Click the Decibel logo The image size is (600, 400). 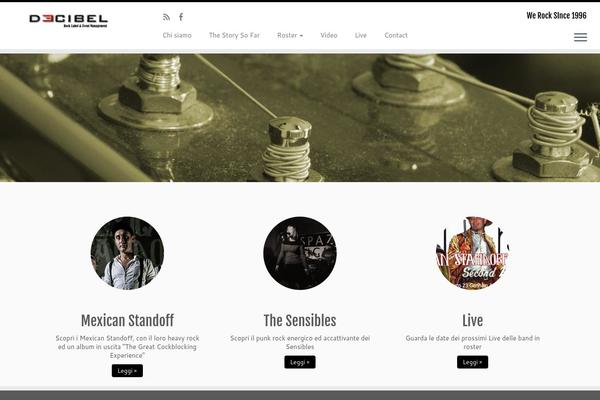[68, 21]
